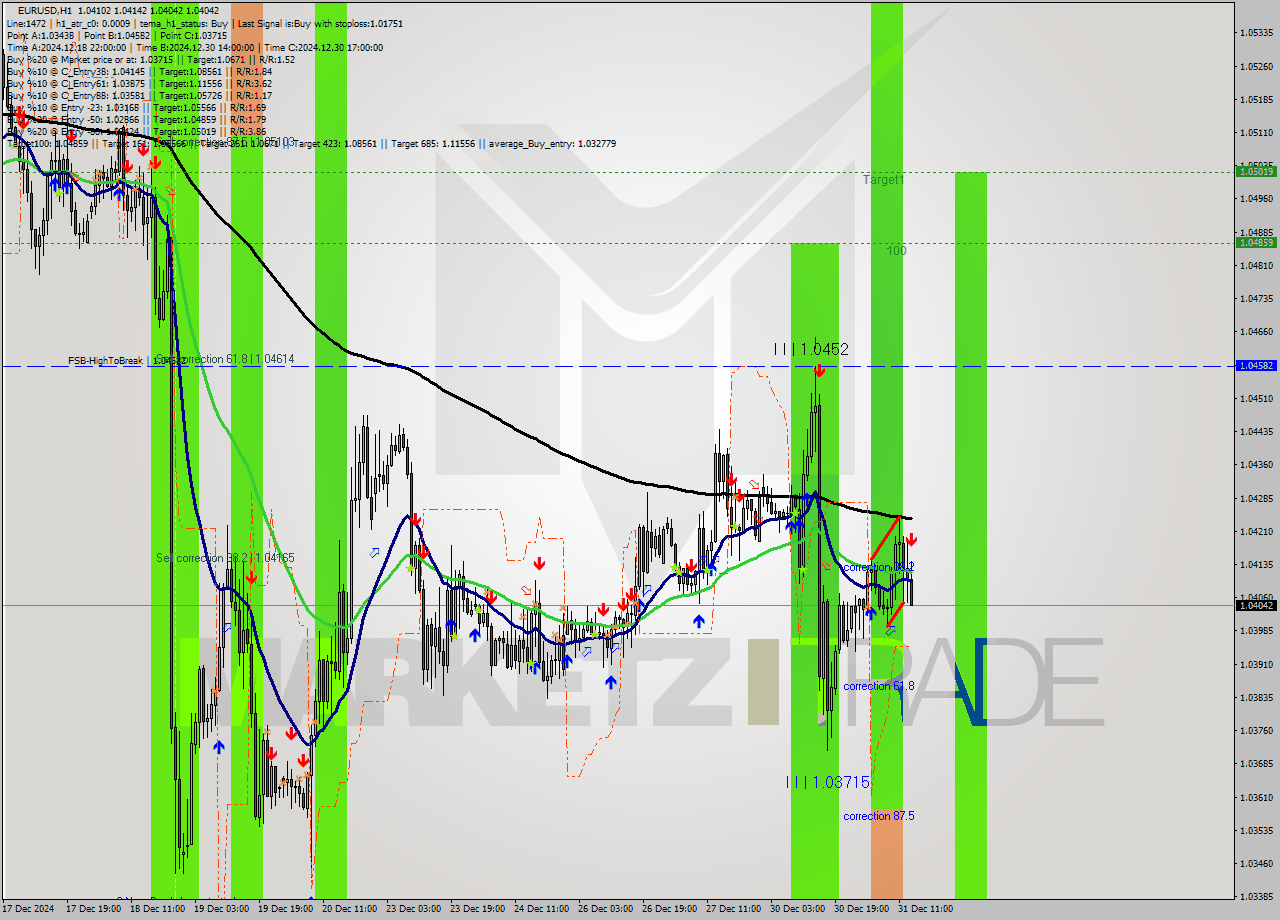Click the '30 Dec 19:00' time axis label
The height and width of the screenshot is (920, 1280).
[x=861, y=909]
